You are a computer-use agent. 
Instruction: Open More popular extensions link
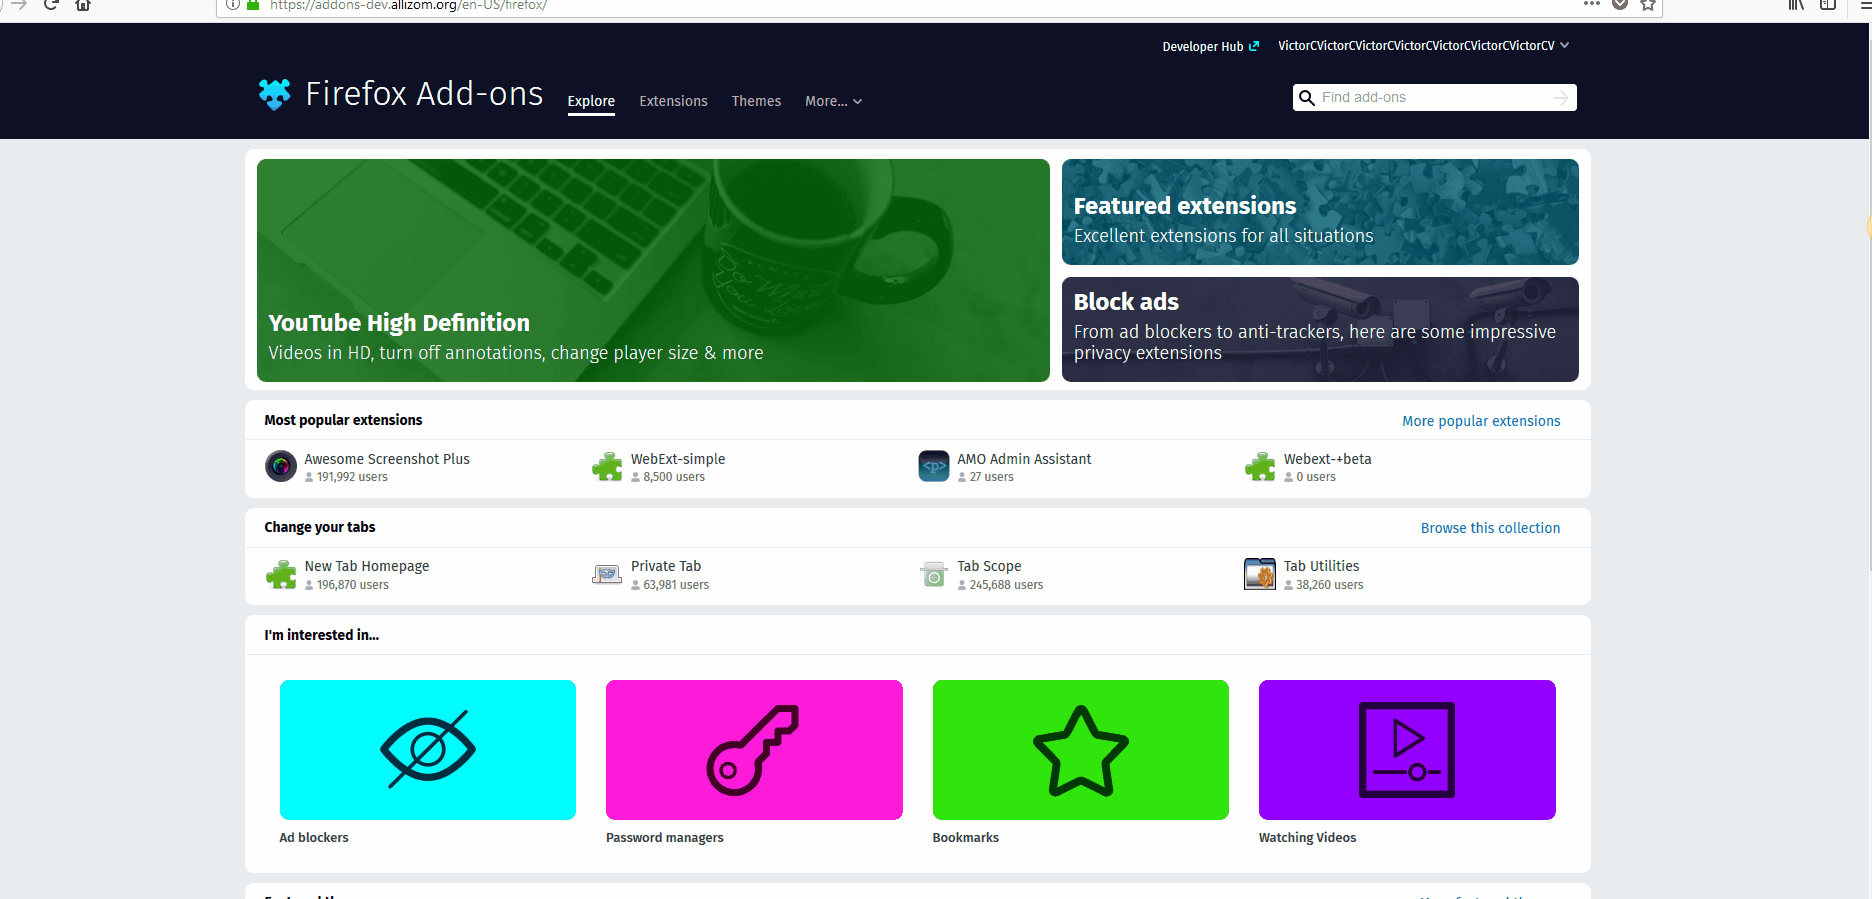[x=1481, y=421]
